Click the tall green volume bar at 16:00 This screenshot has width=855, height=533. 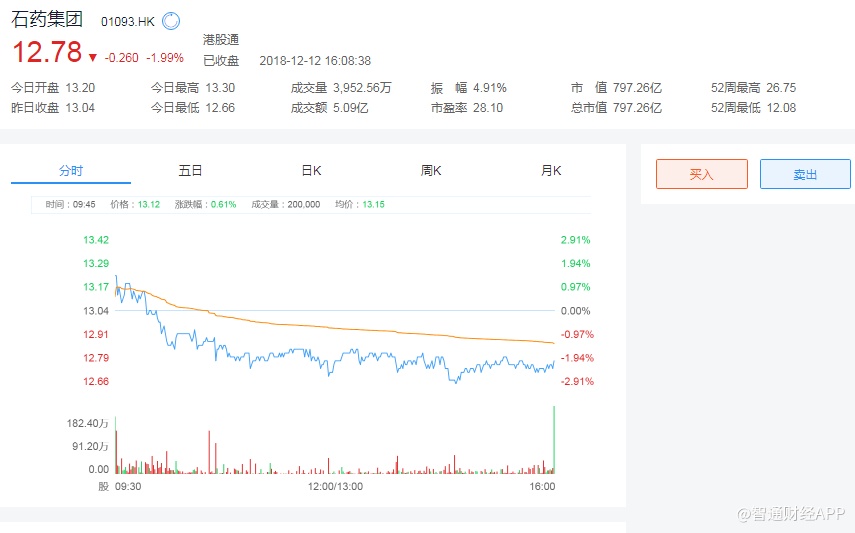coord(553,438)
